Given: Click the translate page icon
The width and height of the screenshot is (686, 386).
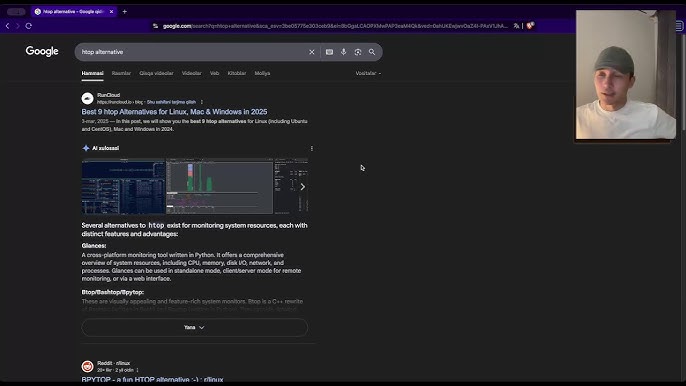Looking at the screenshot, I should point(516,26).
